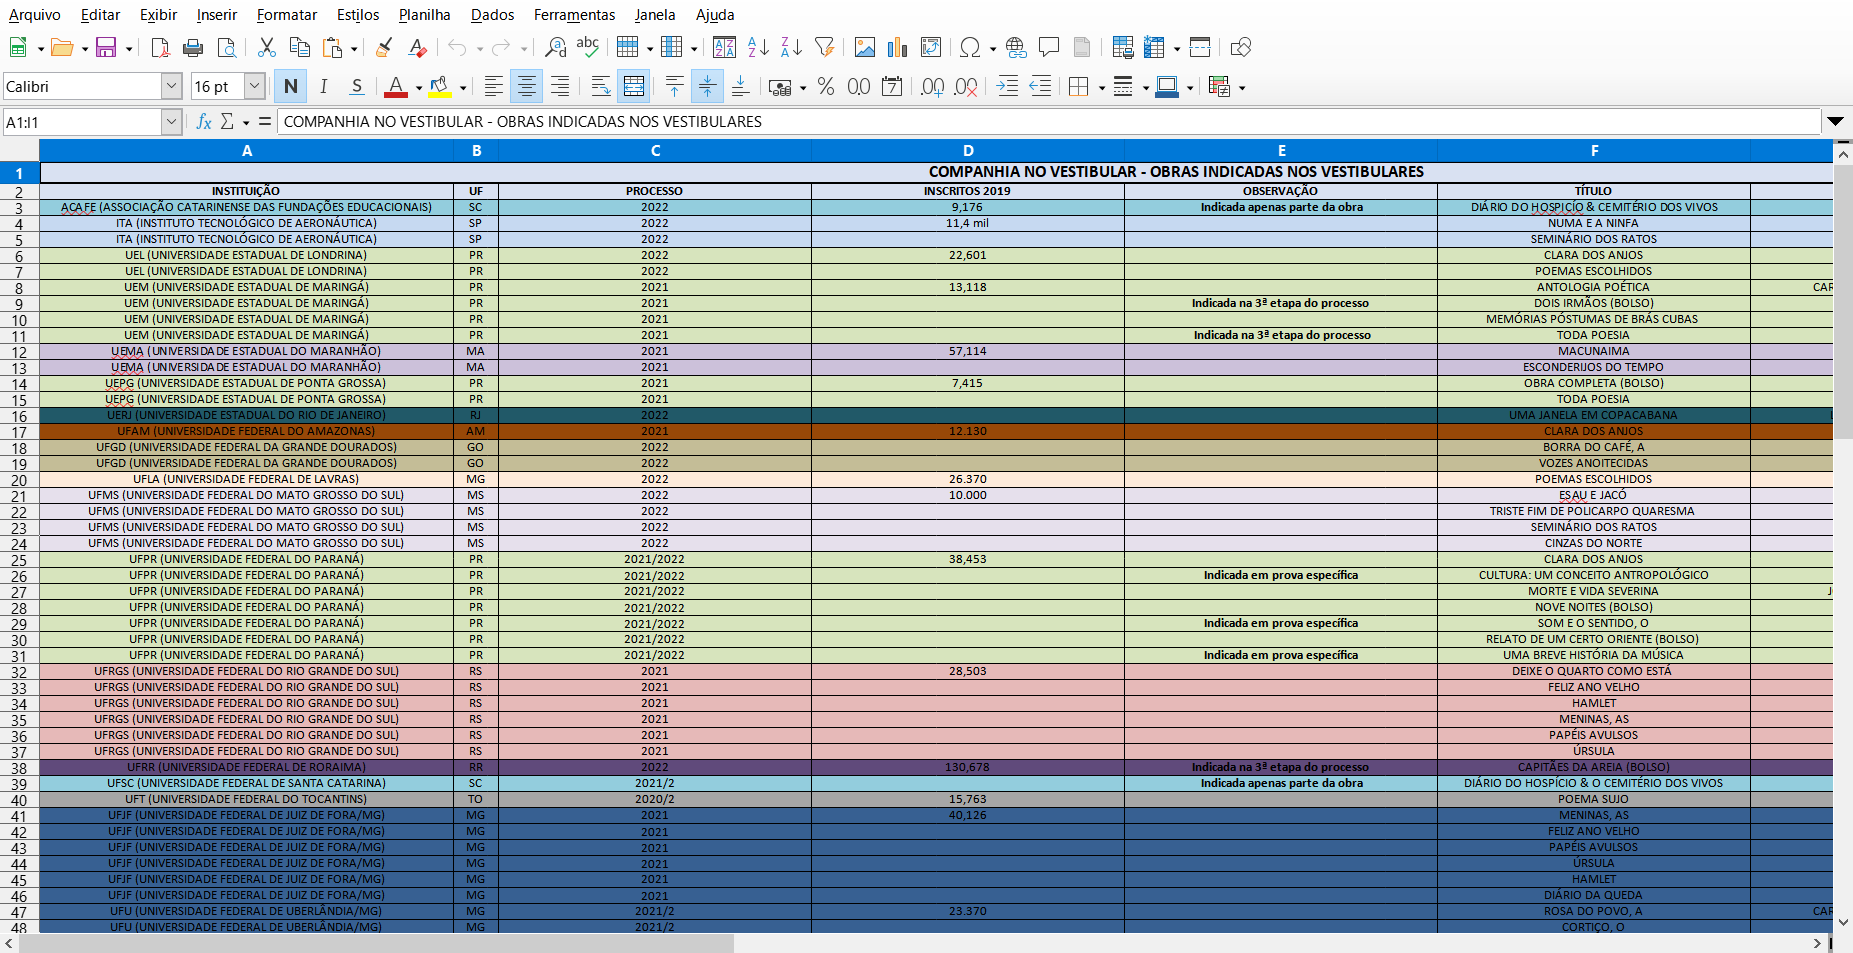This screenshot has width=1853, height=953.
Task: Select the row 16 header
Action: point(19,416)
